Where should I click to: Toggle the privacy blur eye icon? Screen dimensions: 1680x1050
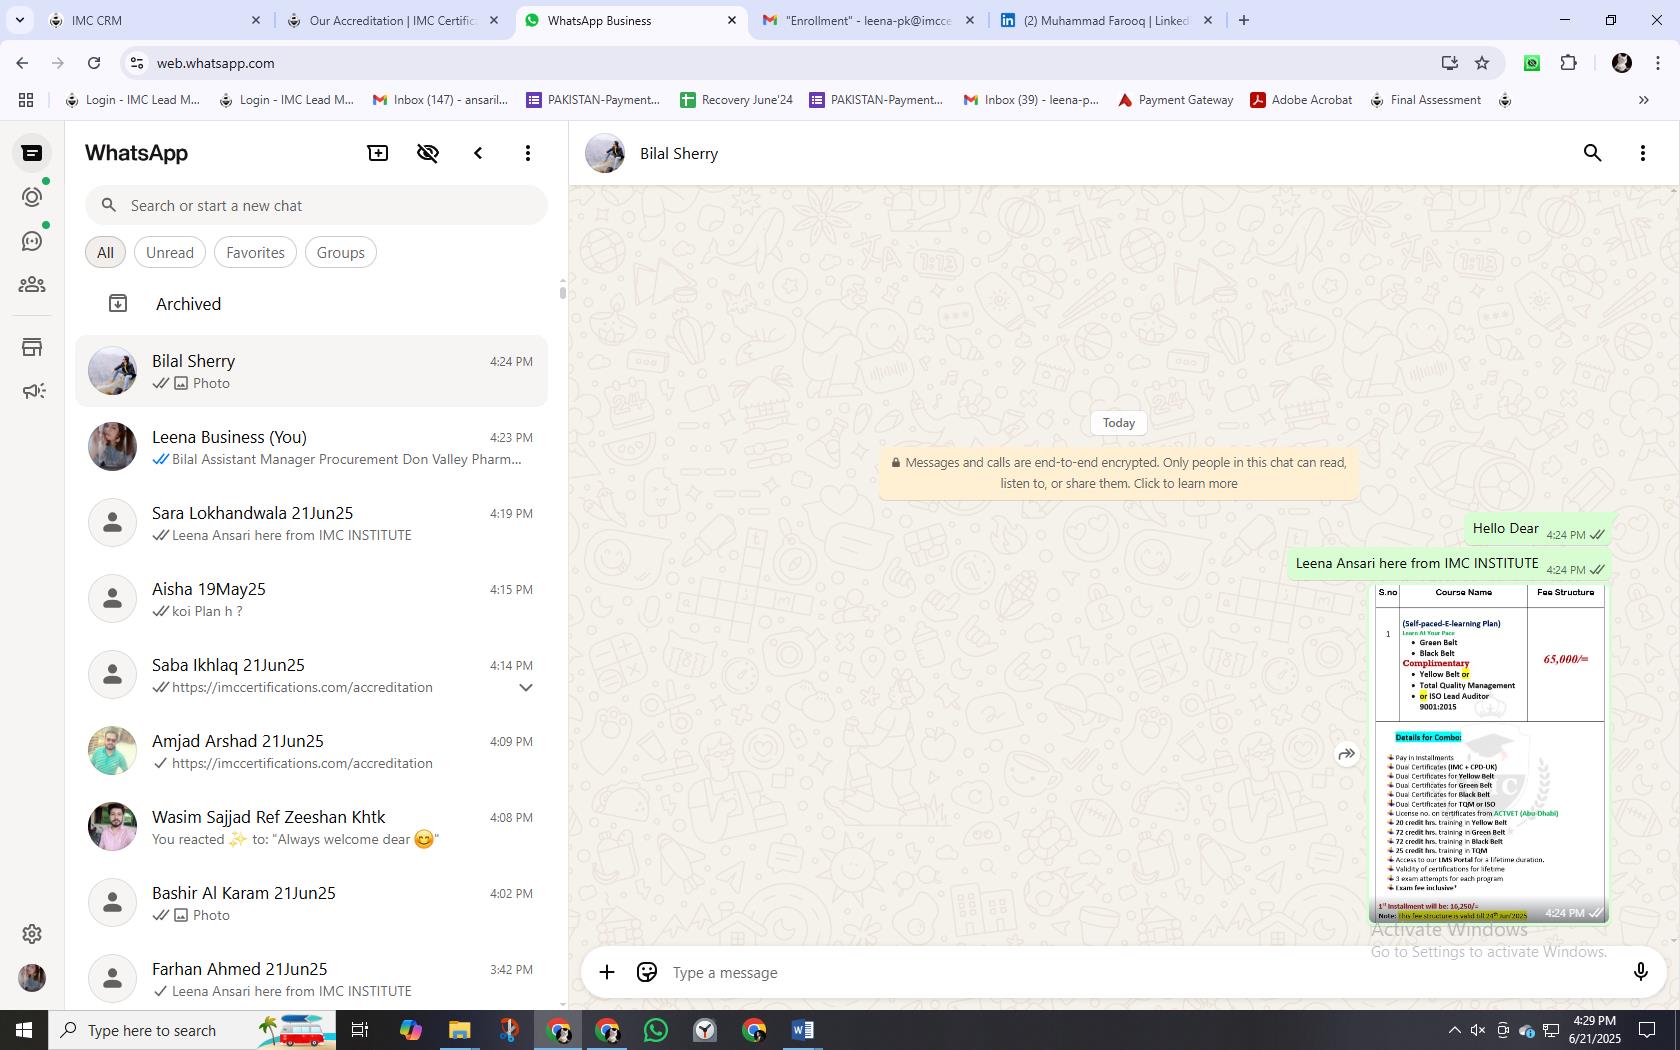(x=428, y=153)
